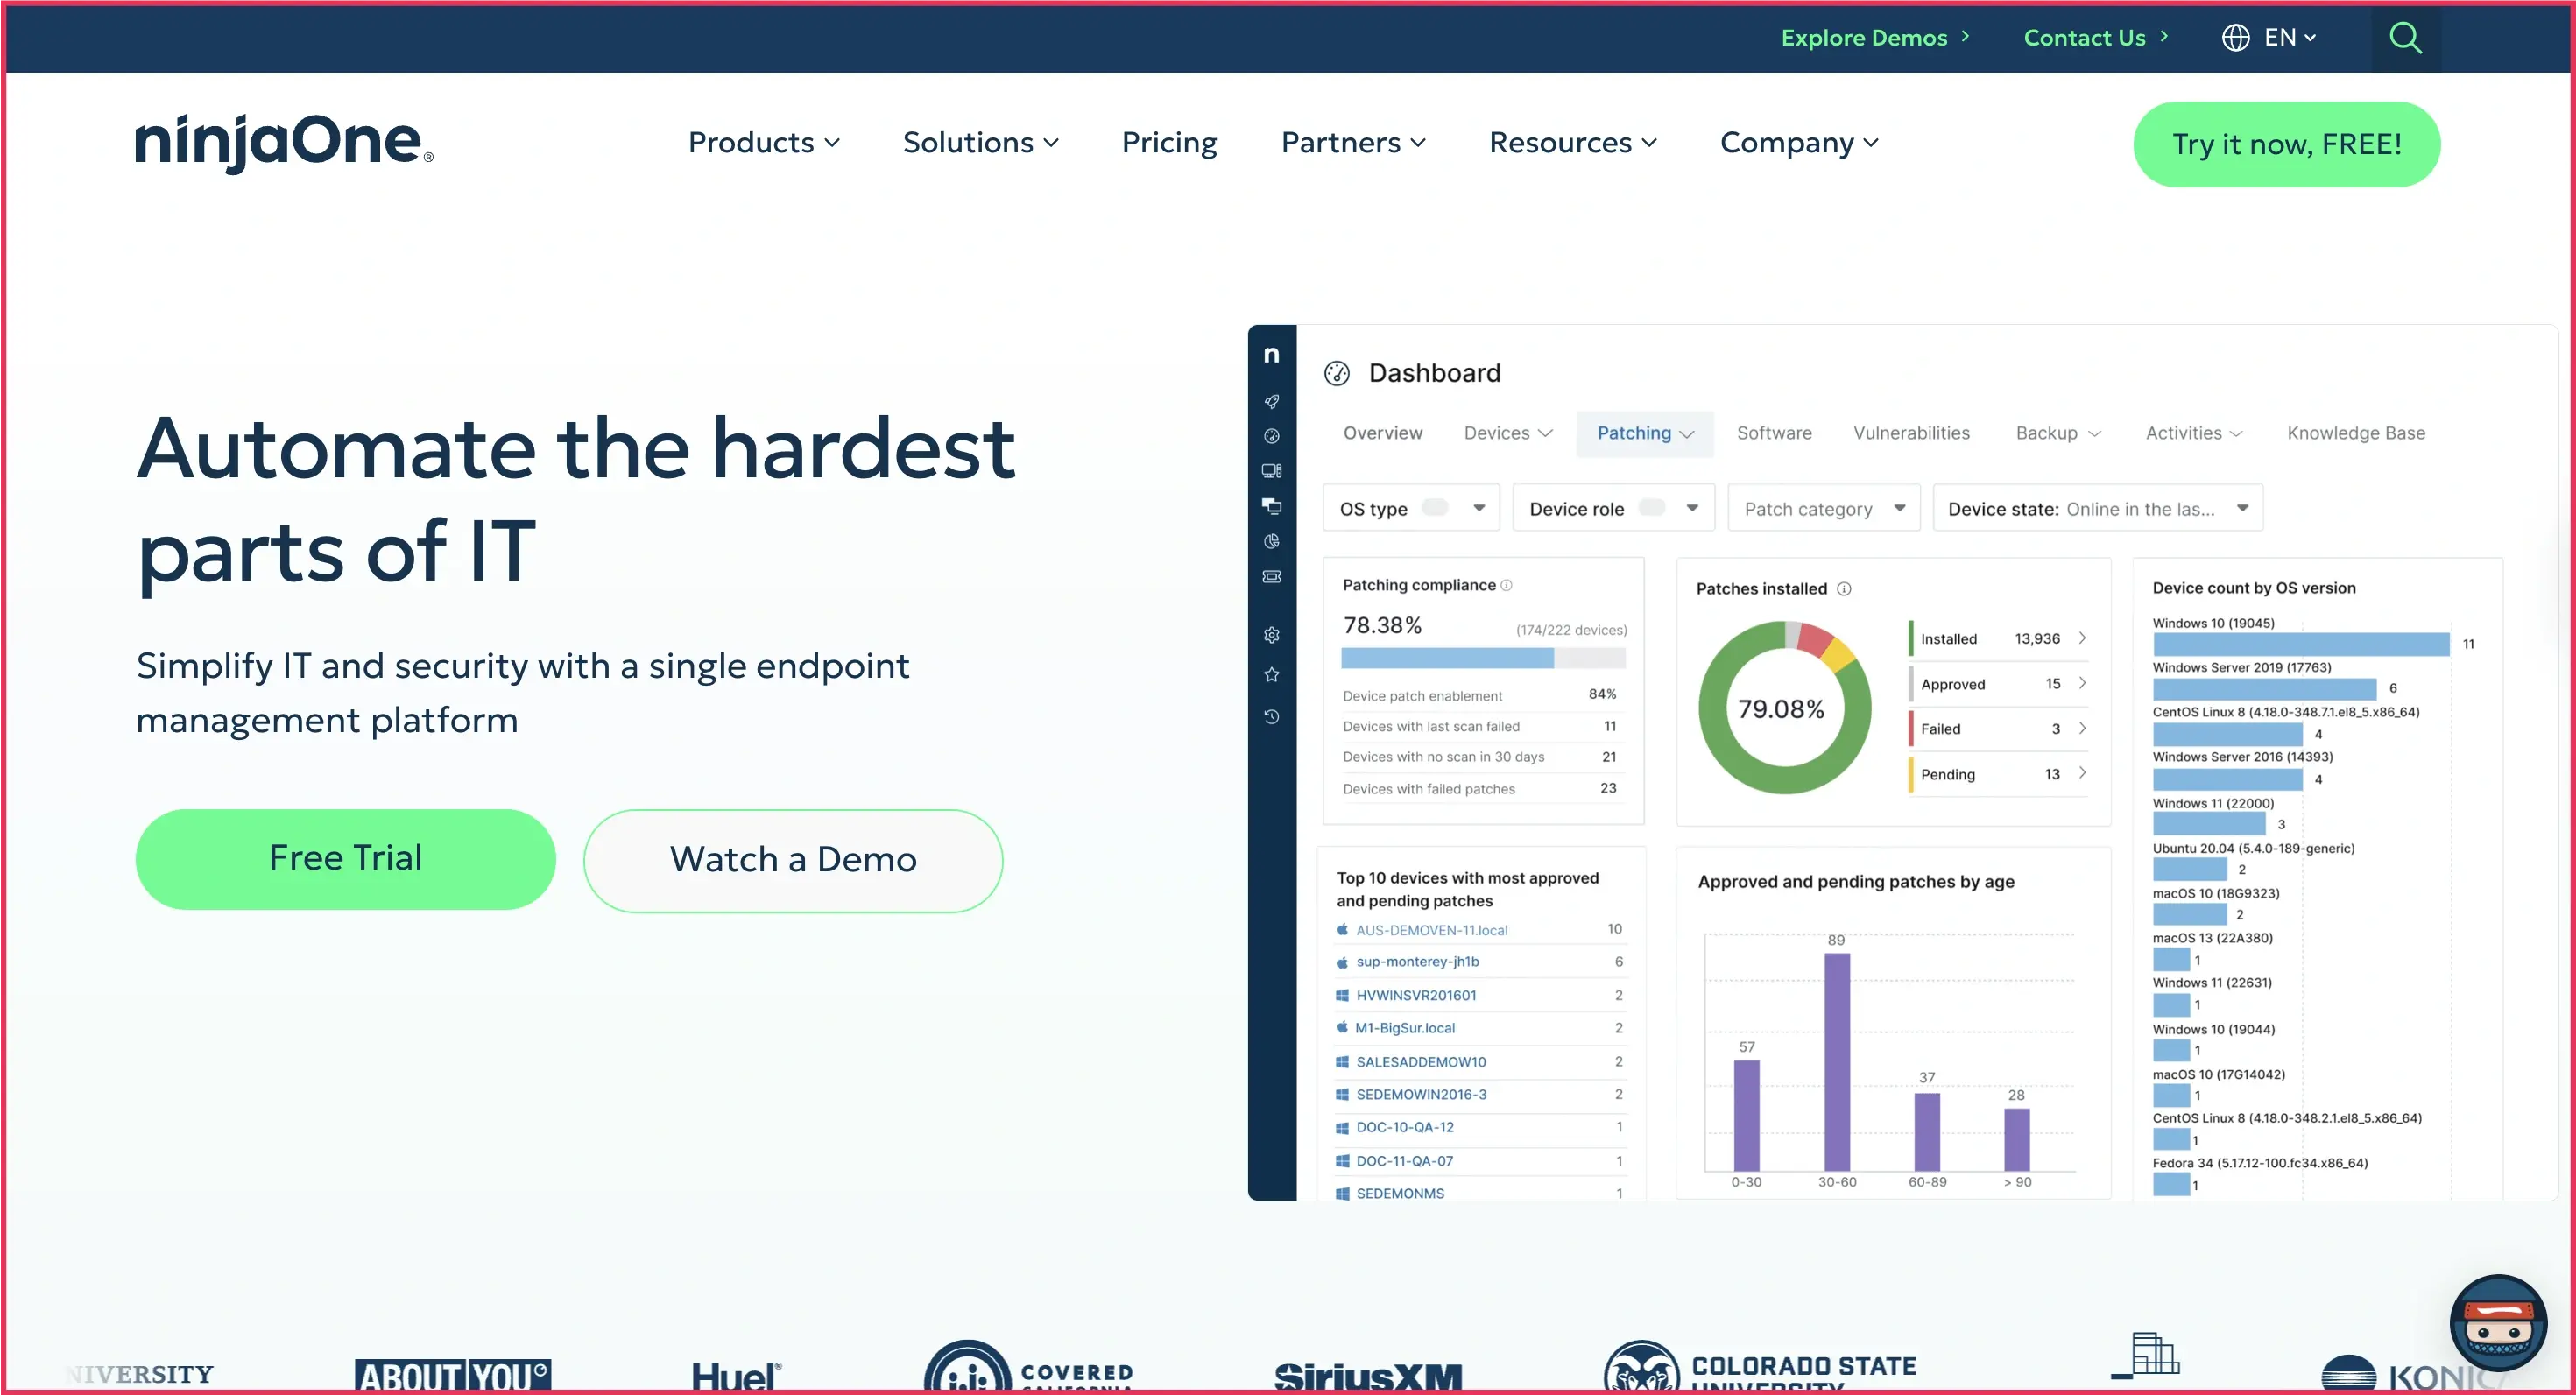The height and width of the screenshot is (1395, 2576).
Task: Select the Patching dashboard tab
Action: [x=1644, y=433]
